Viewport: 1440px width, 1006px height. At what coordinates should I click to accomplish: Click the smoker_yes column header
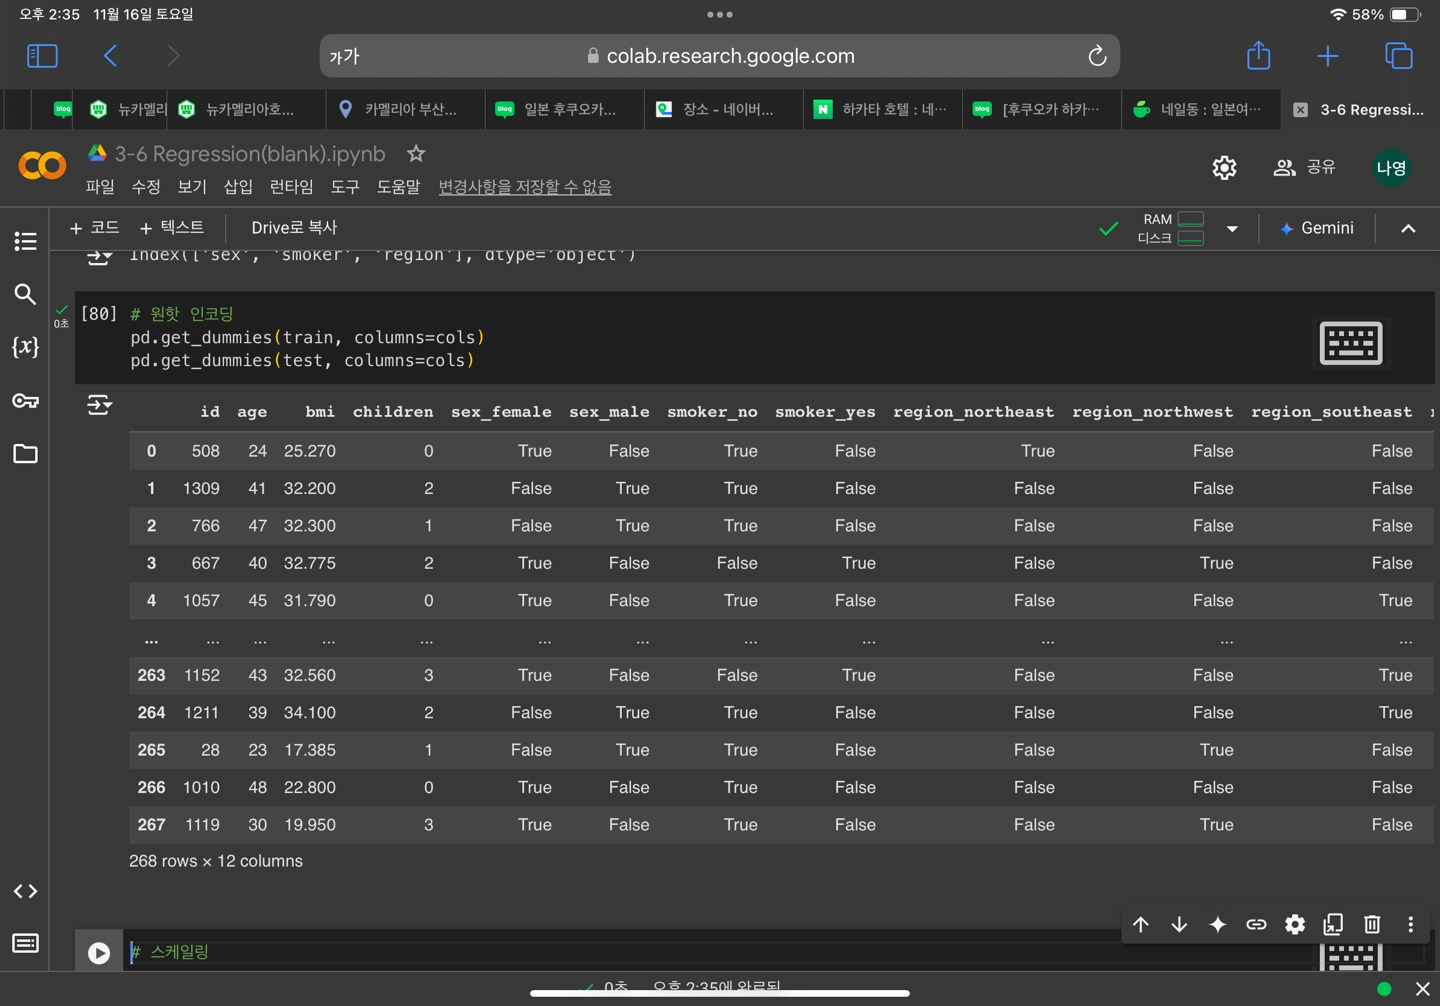coord(825,412)
